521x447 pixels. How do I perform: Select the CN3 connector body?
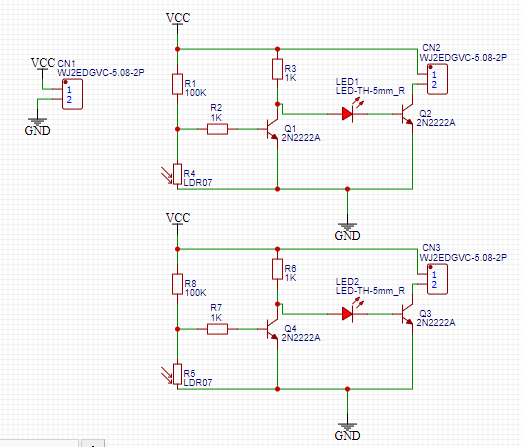[437, 279]
